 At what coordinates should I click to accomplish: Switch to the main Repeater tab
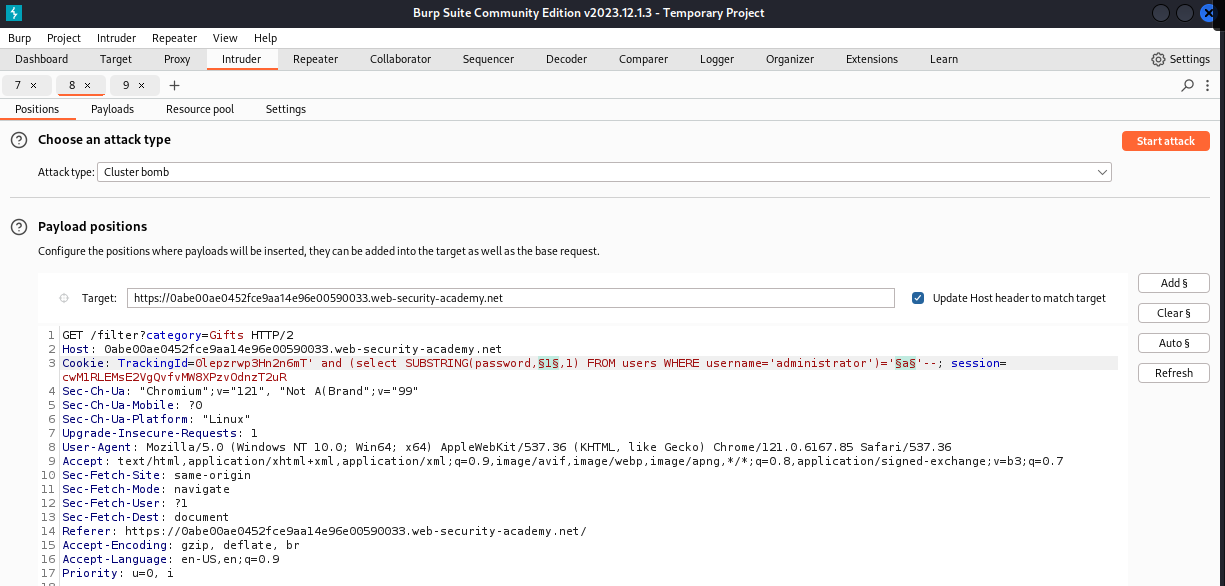(315, 59)
